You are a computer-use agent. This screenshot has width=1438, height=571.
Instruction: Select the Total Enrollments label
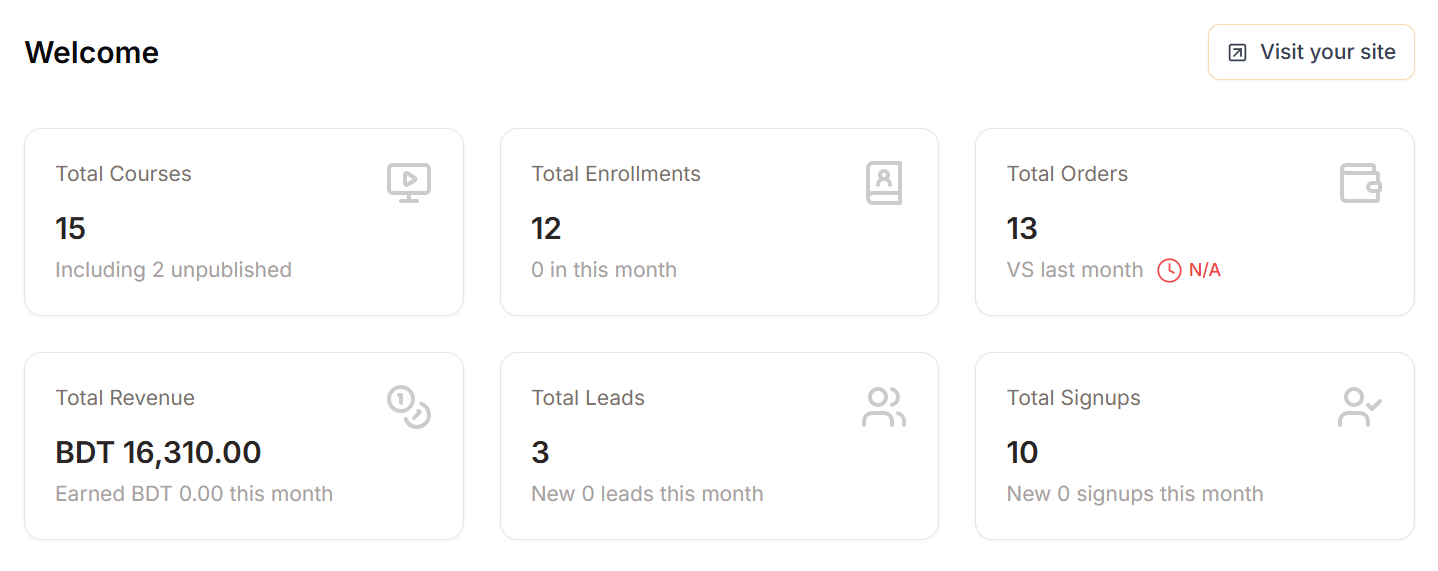(616, 174)
